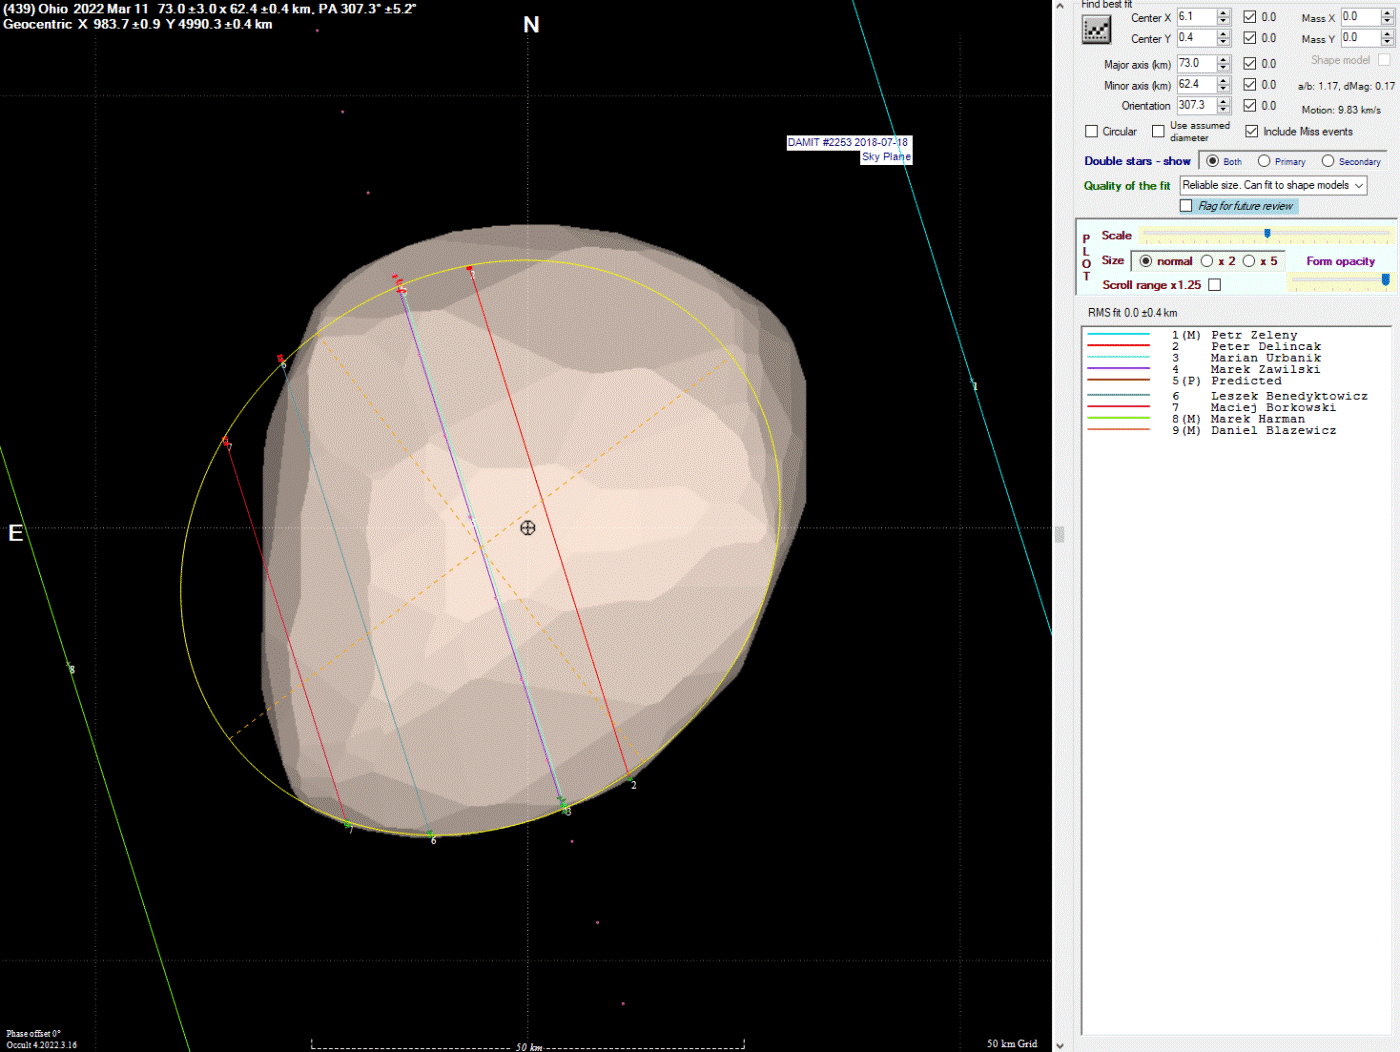Select the Primary double star option

click(x=1264, y=161)
